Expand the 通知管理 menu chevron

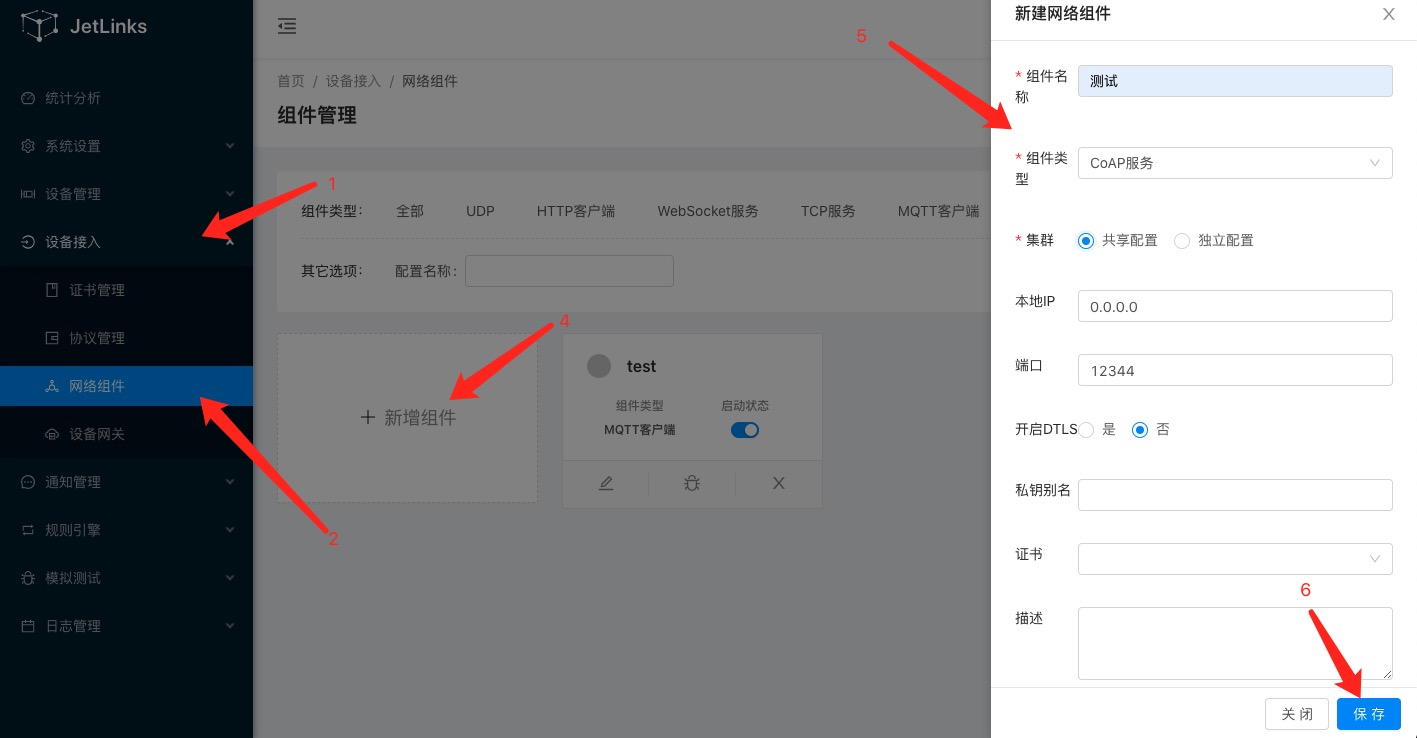click(230, 482)
